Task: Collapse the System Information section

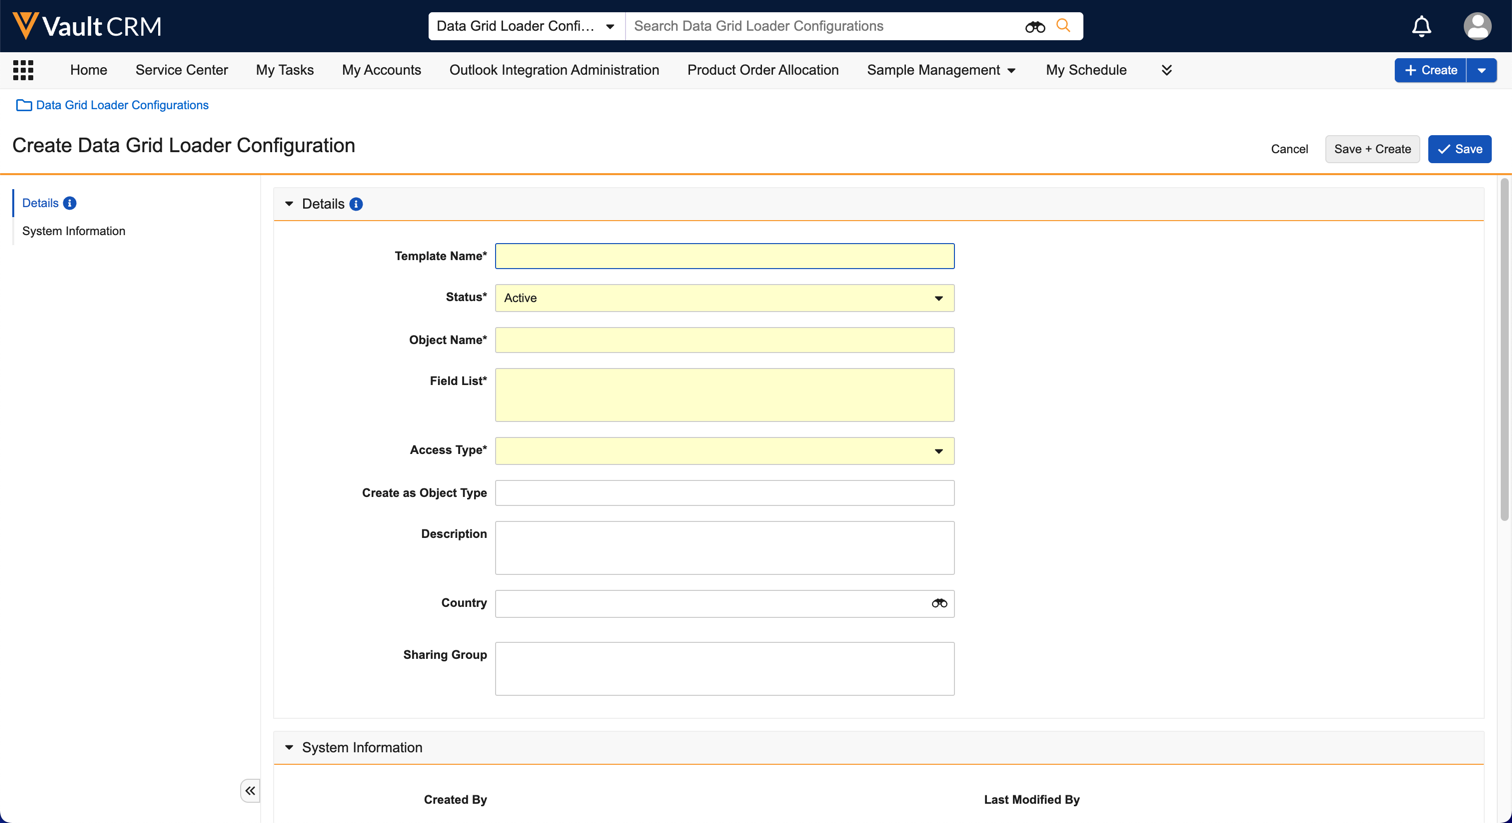Action: click(x=289, y=748)
